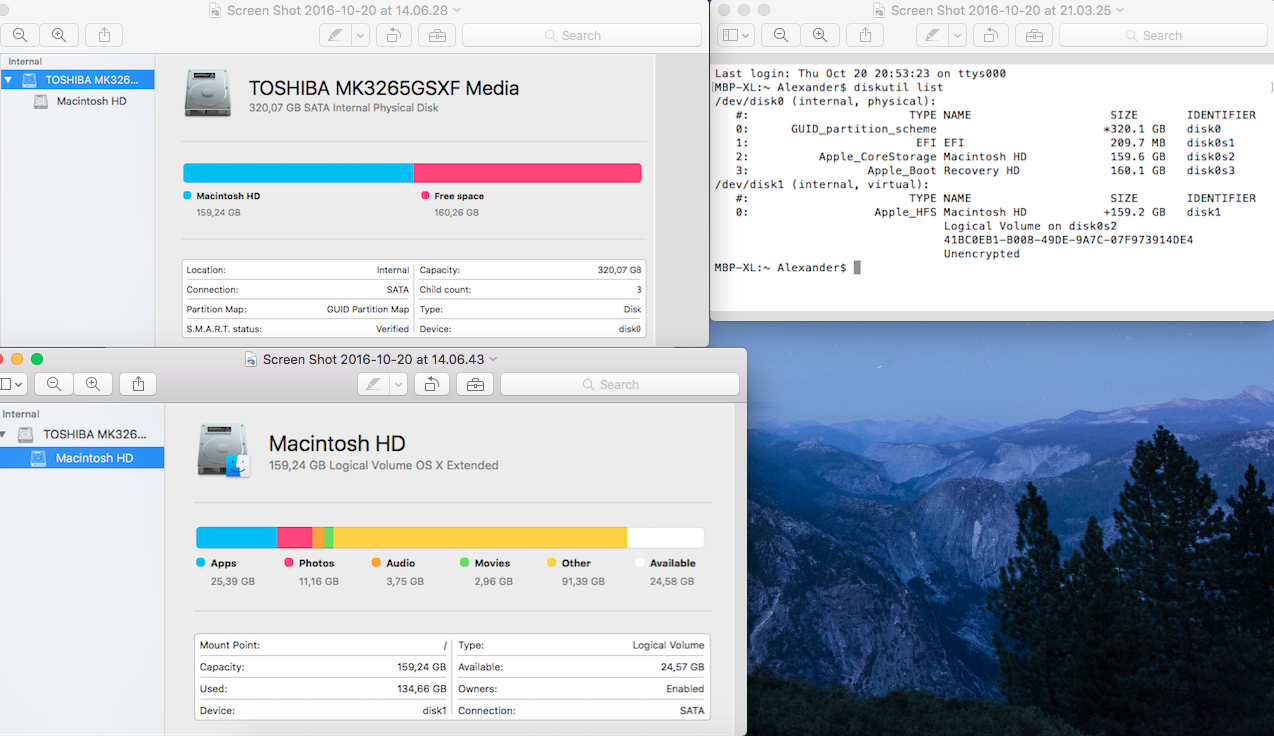Rotate the 14.06.43 screenshot image
The height and width of the screenshot is (736, 1274).
click(432, 384)
